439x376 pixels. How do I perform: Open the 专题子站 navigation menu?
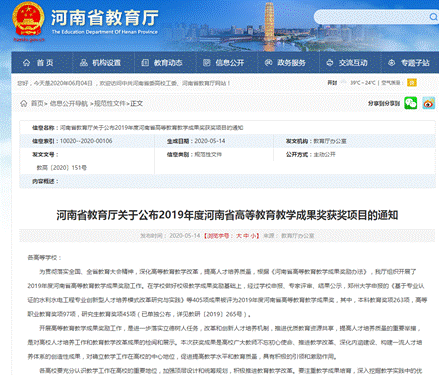pos(409,63)
